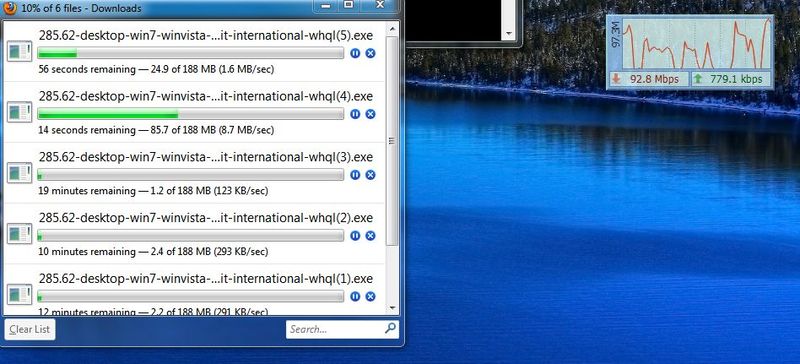Screen dimensions: 800x364
Task: Click the whql(5).exe file name
Action: click(206, 36)
